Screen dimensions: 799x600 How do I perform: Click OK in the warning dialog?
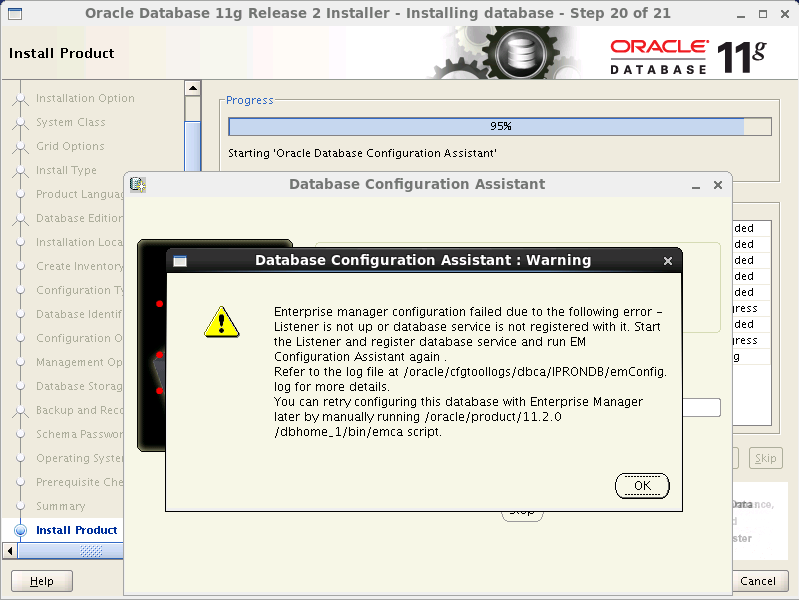click(x=642, y=486)
